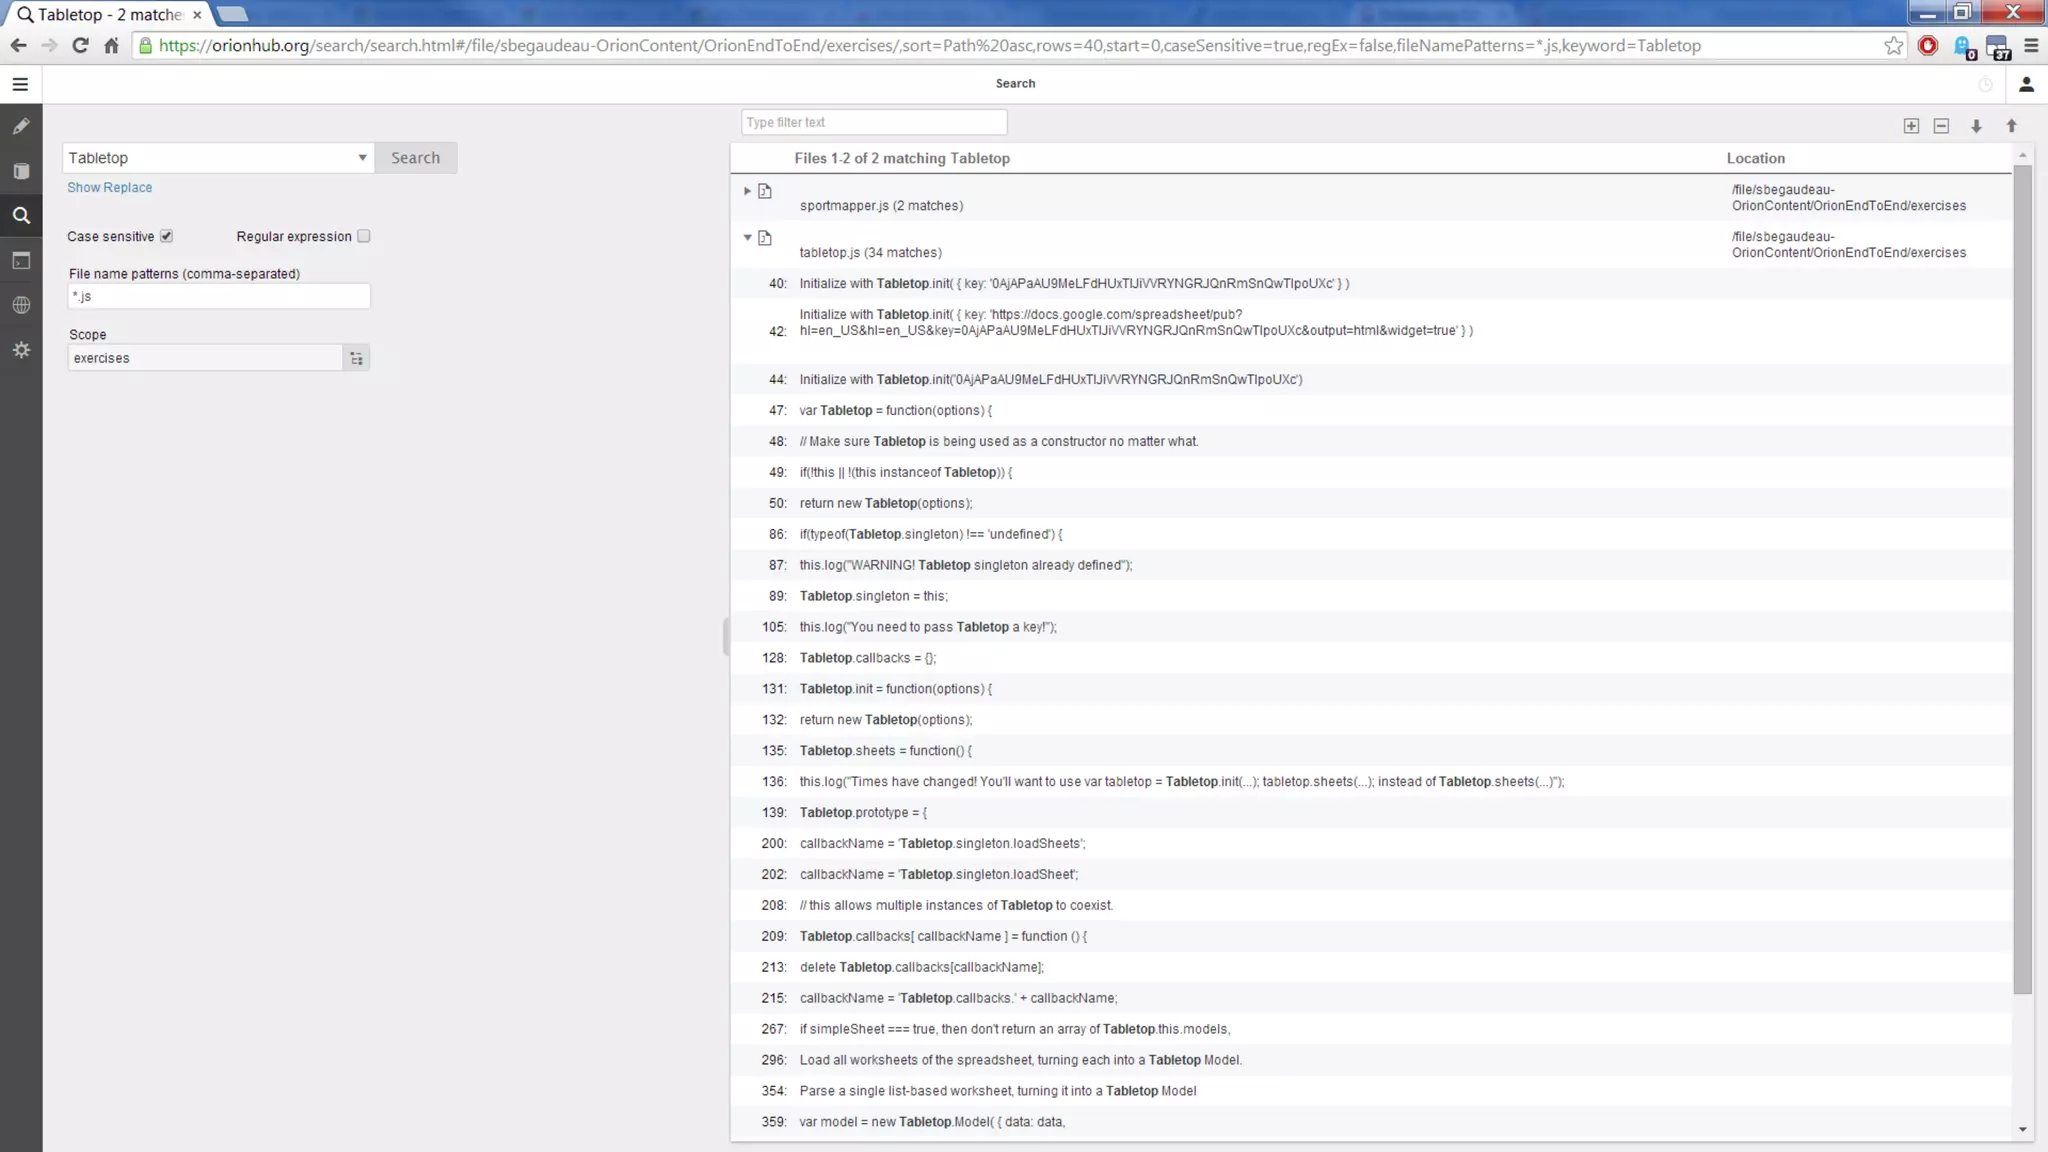The width and height of the screenshot is (2048, 1152).
Task: Toggle the Case sensitive checkbox
Action: coord(167,236)
